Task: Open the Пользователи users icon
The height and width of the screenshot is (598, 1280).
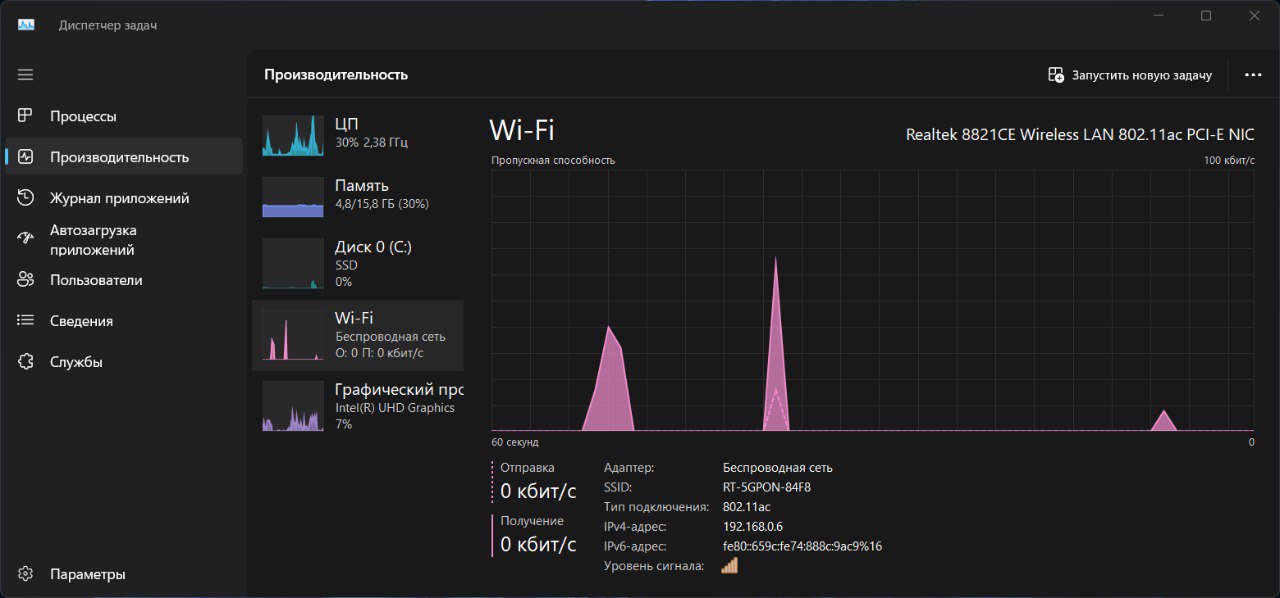Action: click(26, 280)
